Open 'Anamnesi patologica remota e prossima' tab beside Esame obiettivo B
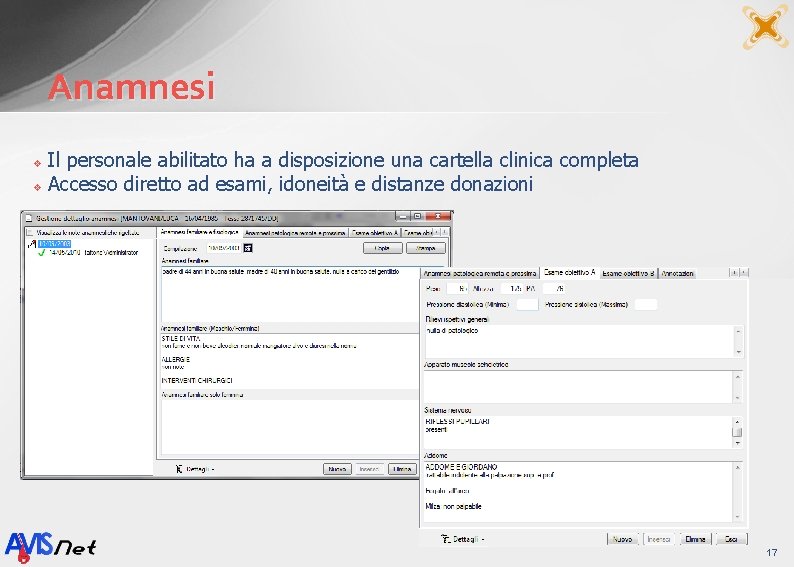Screen dimensions: 794x567 tap(480, 273)
